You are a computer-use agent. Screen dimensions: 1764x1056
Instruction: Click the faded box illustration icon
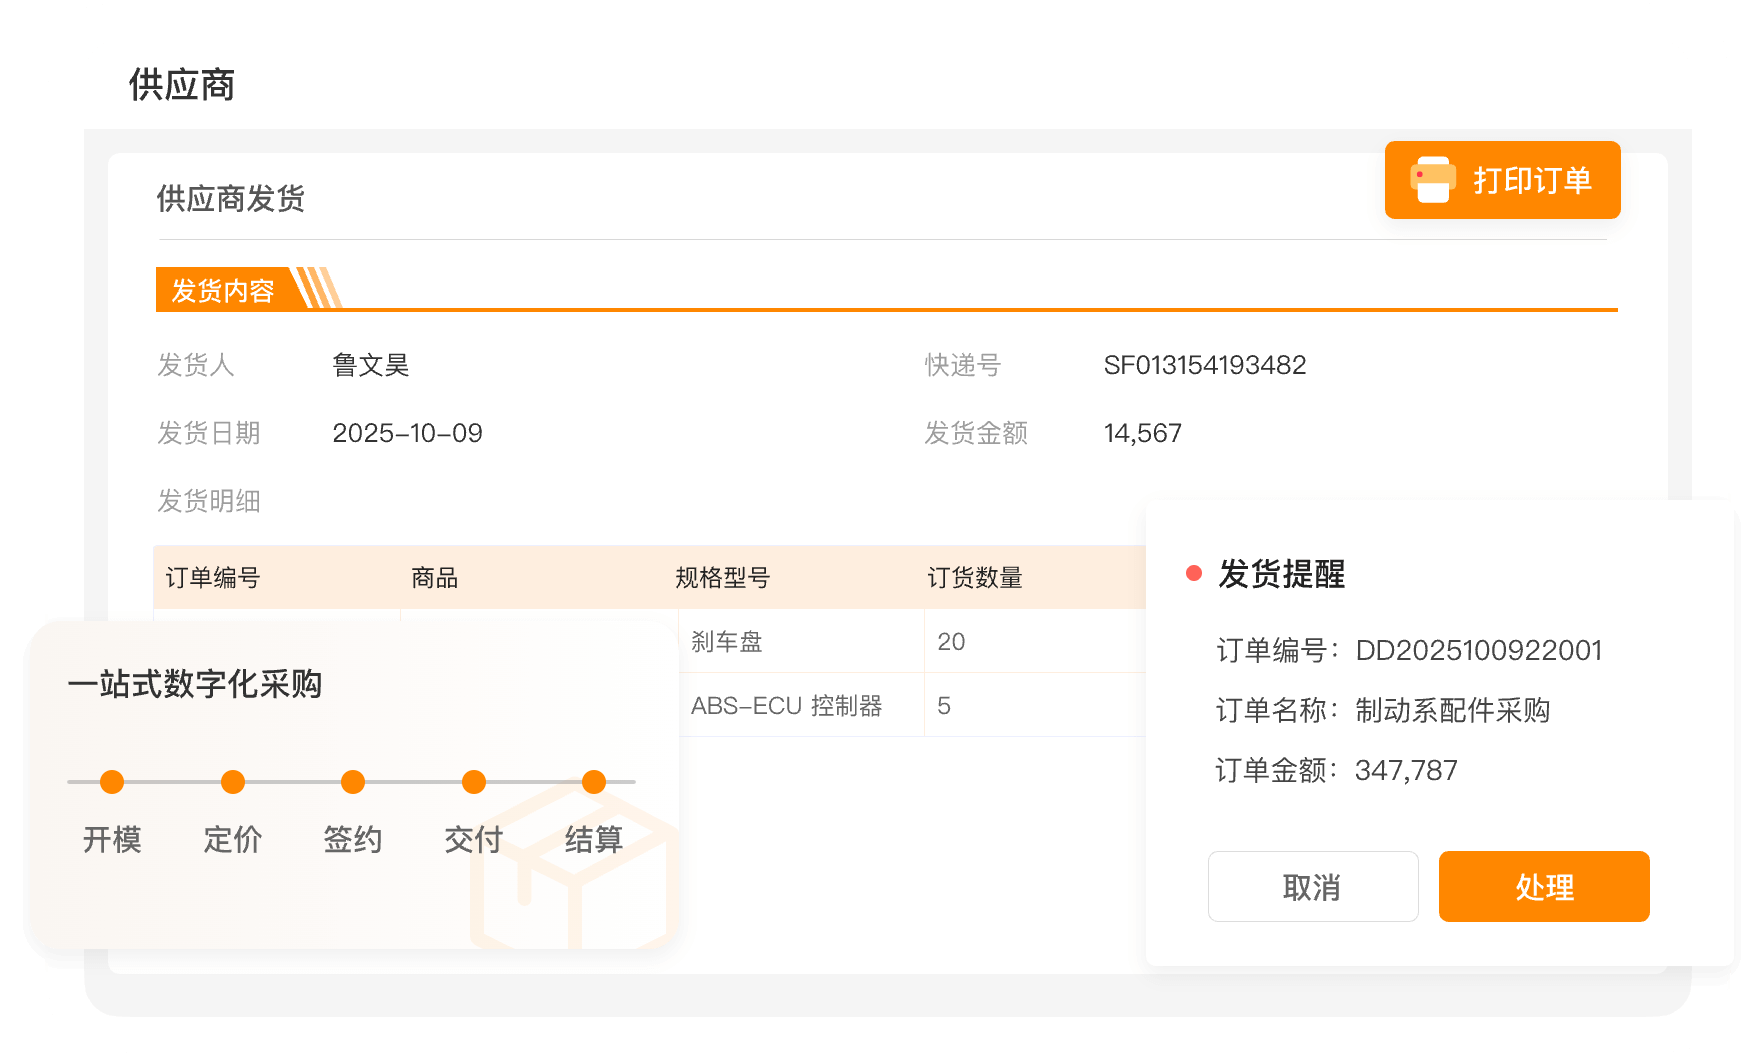[x=574, y=868]
